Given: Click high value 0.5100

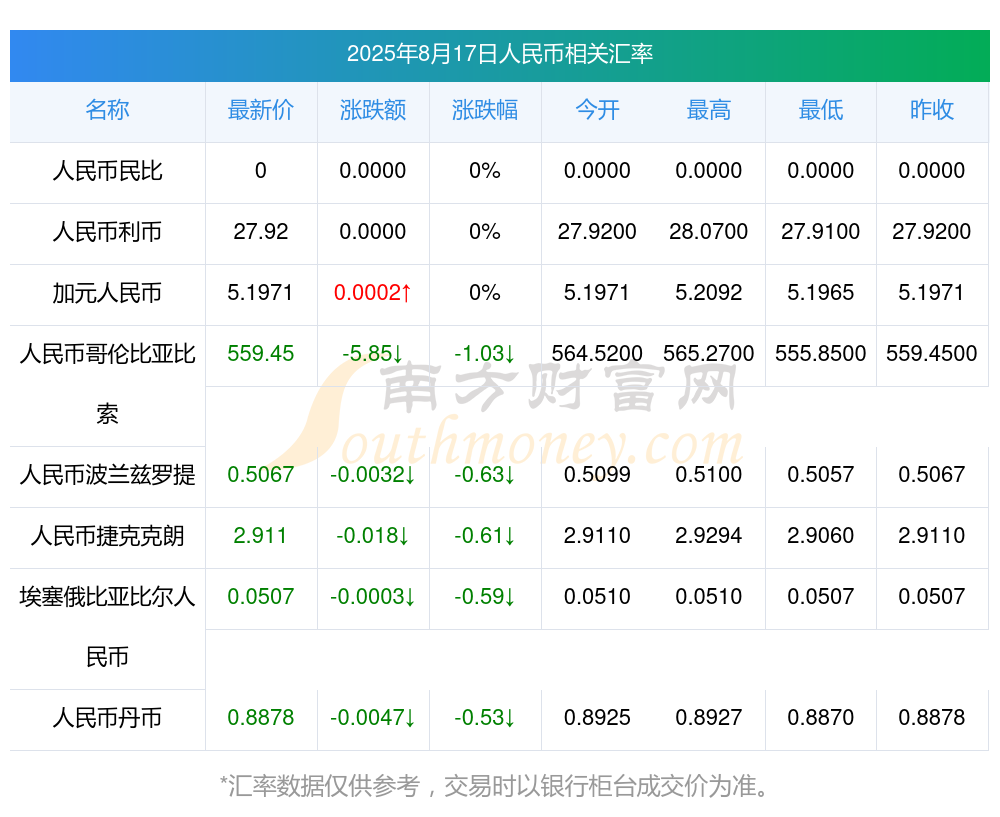Looking at the screenshot, I should pos(709,475).
